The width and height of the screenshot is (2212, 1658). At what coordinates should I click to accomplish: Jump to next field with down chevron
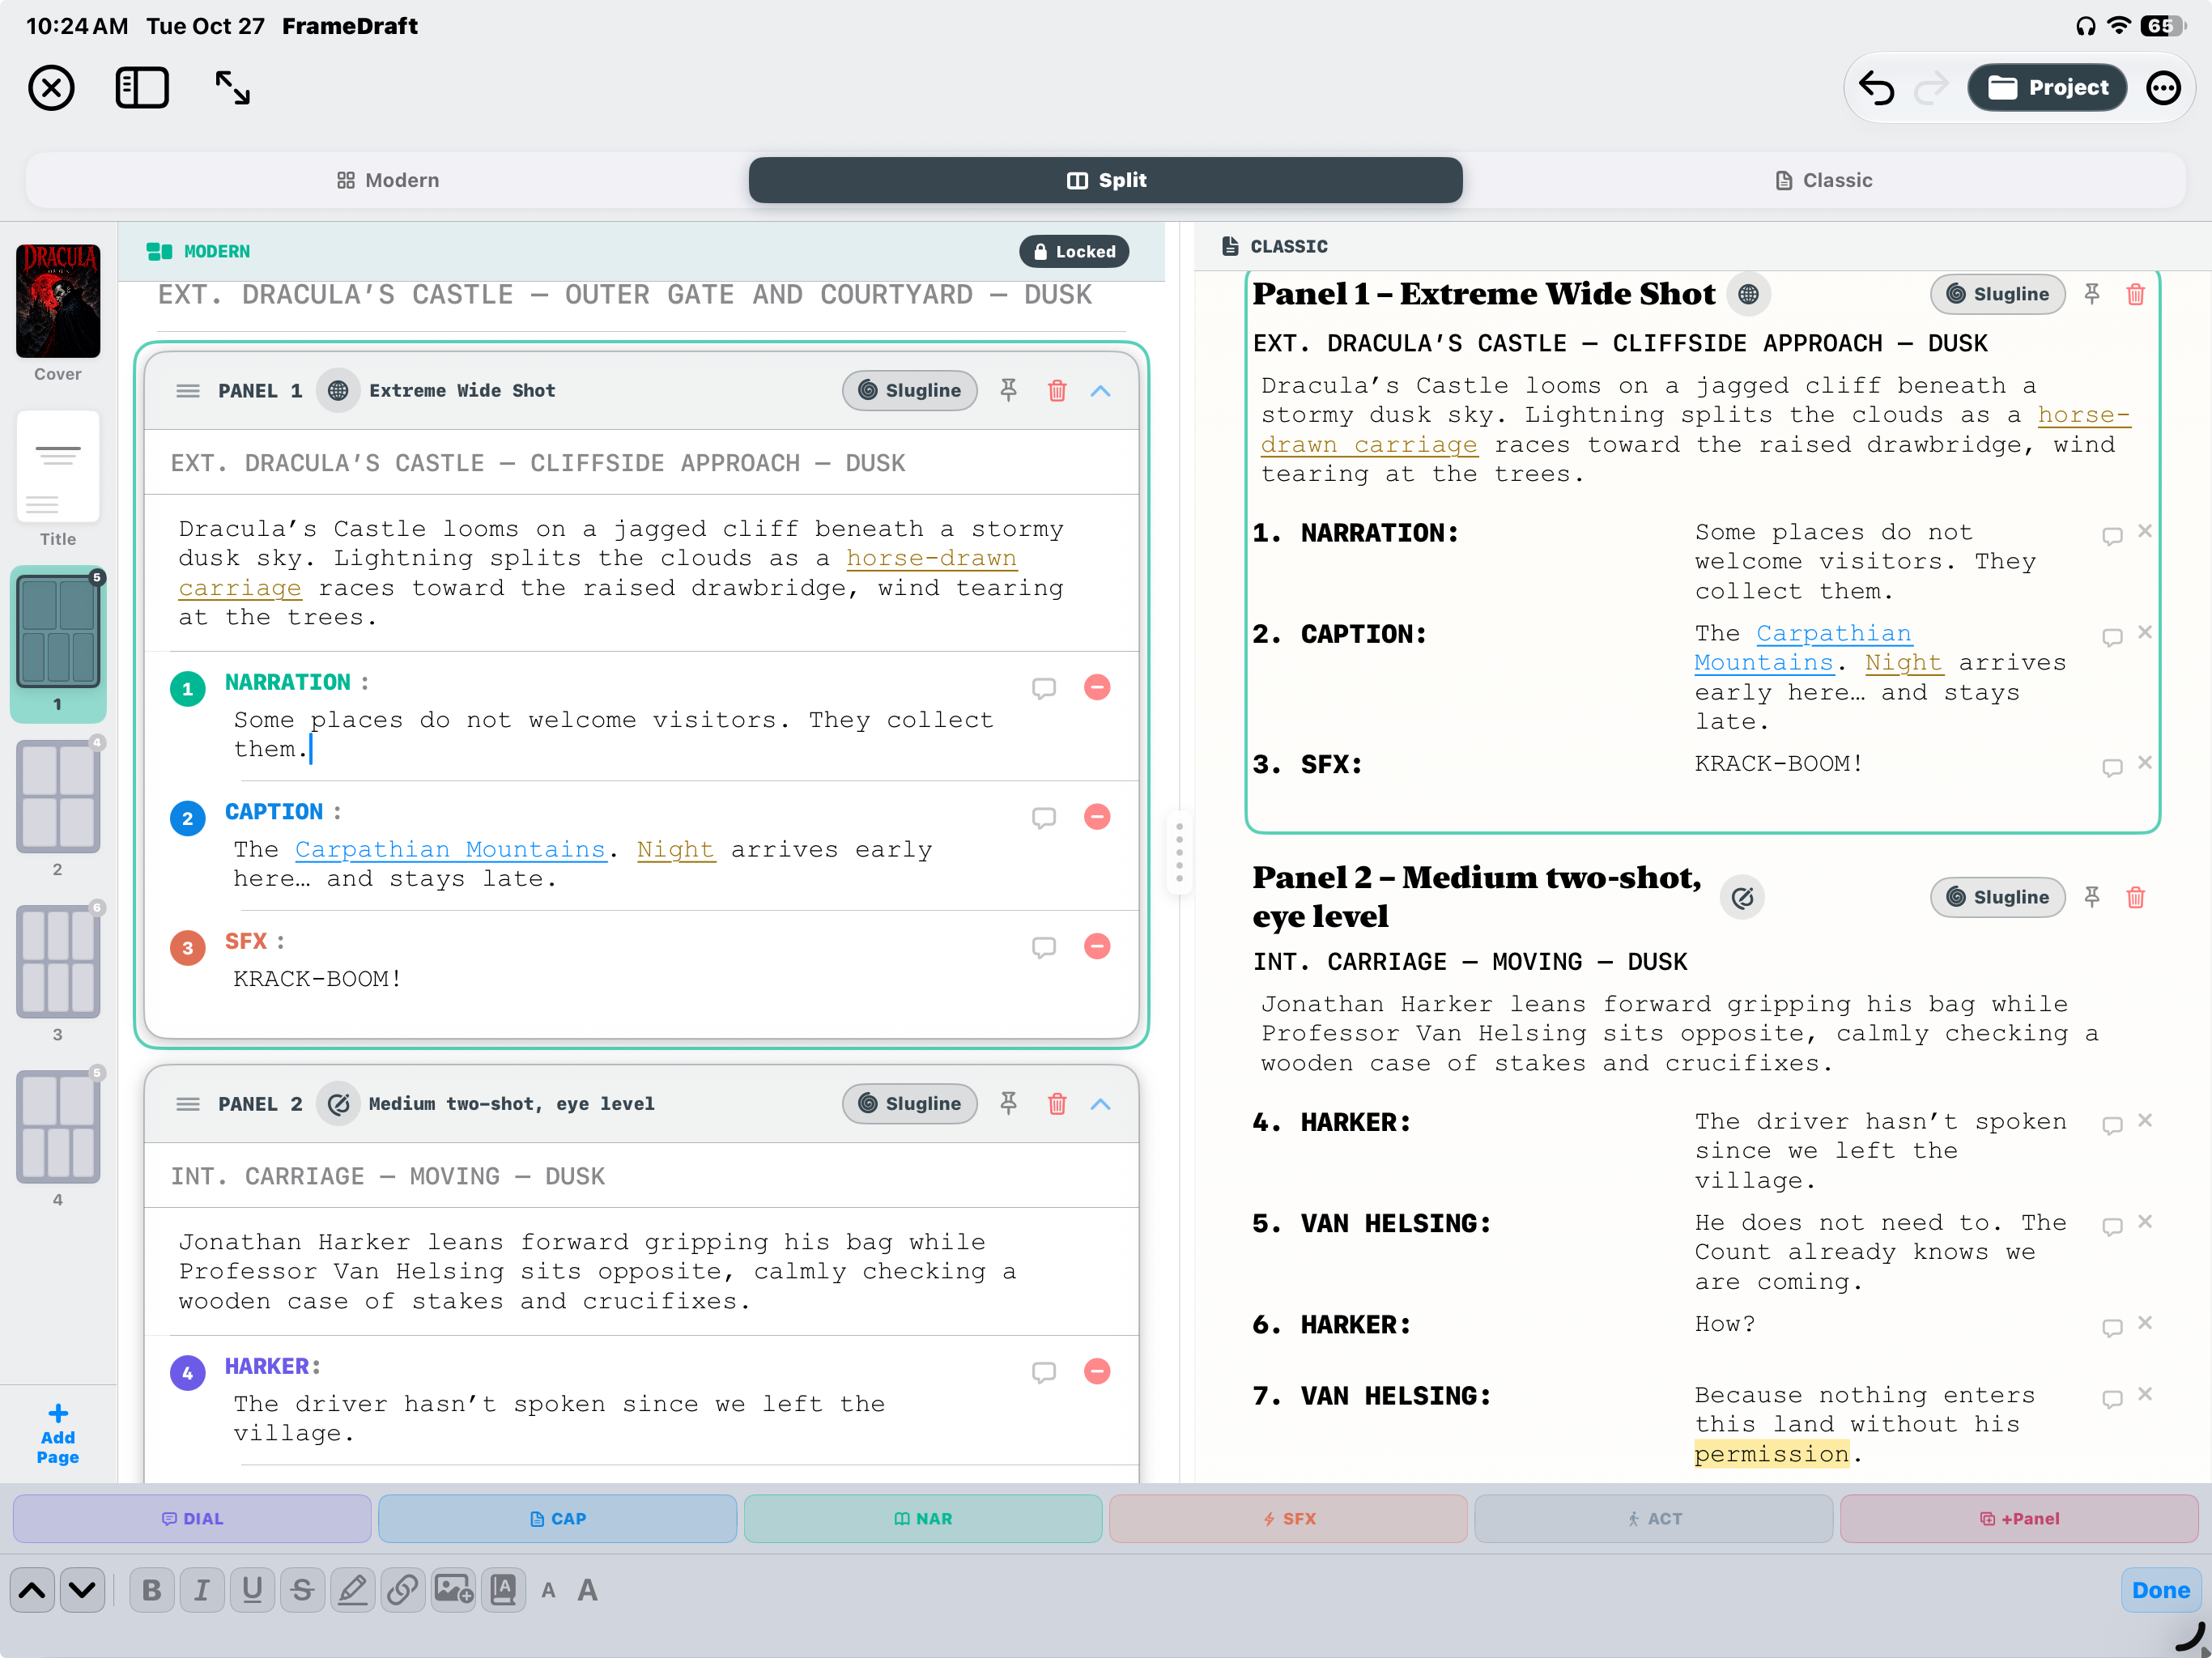click(x=82, y=1590)
